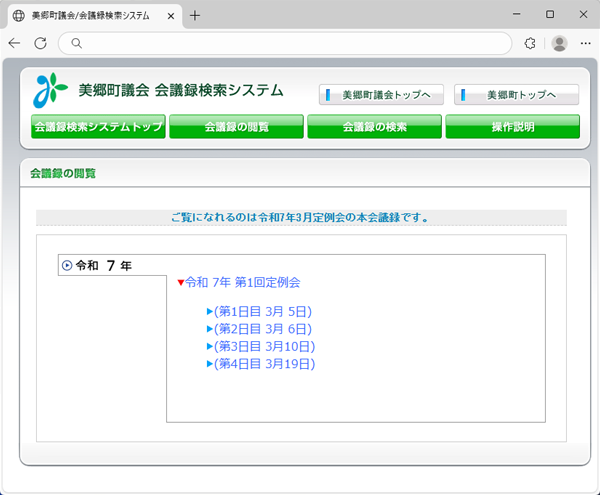Click the globe site icon on the tab
This screenshot has width=600, height=495.
[19, 16]
